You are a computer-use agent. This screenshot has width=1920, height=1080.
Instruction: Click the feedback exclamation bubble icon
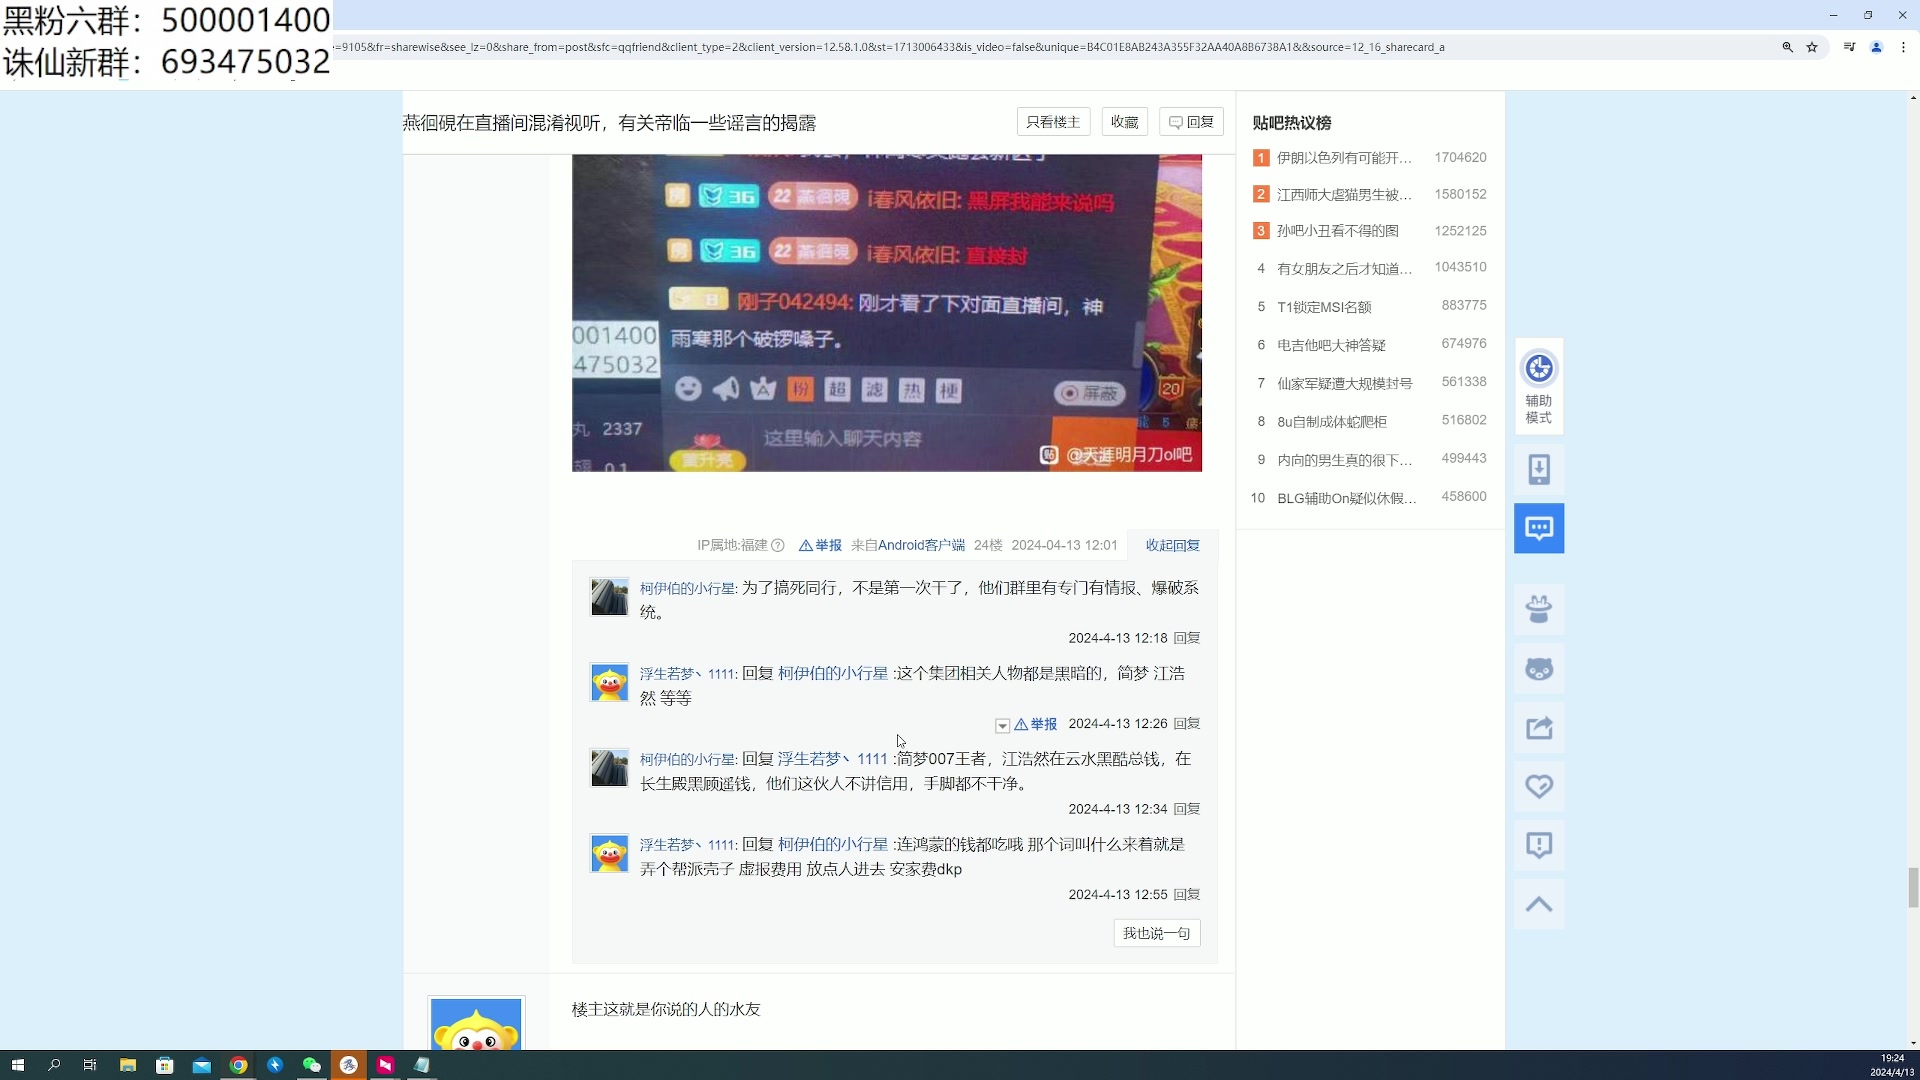pyautogui.click(x=1538, y=846)
